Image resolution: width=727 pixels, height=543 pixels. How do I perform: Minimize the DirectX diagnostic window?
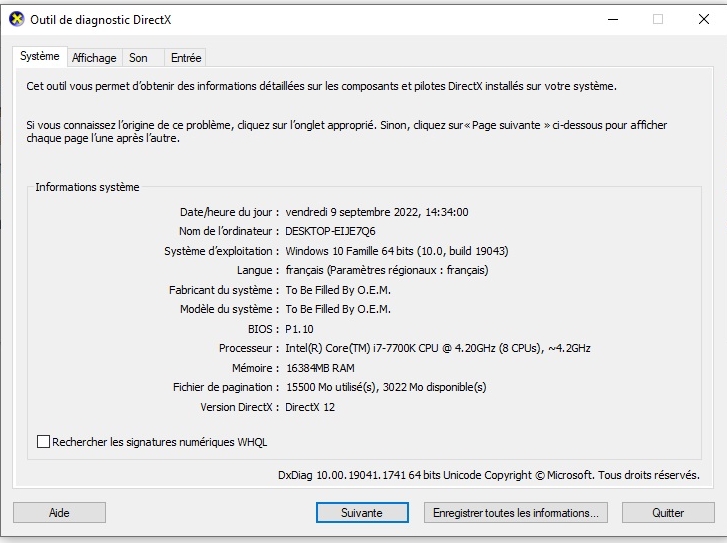tap(613, 19)
